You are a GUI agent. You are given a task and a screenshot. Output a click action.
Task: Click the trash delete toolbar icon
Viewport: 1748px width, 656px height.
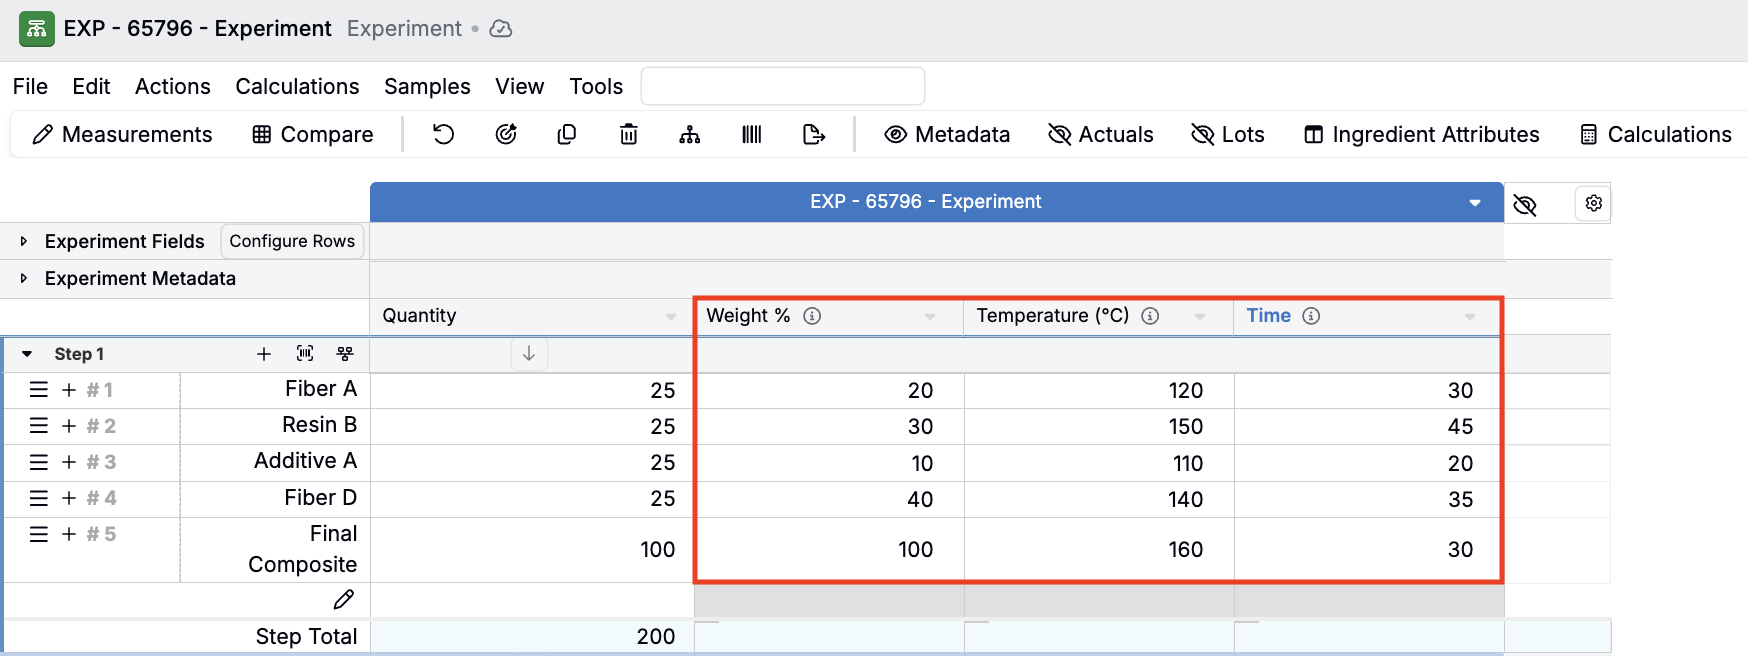[629, 134]
